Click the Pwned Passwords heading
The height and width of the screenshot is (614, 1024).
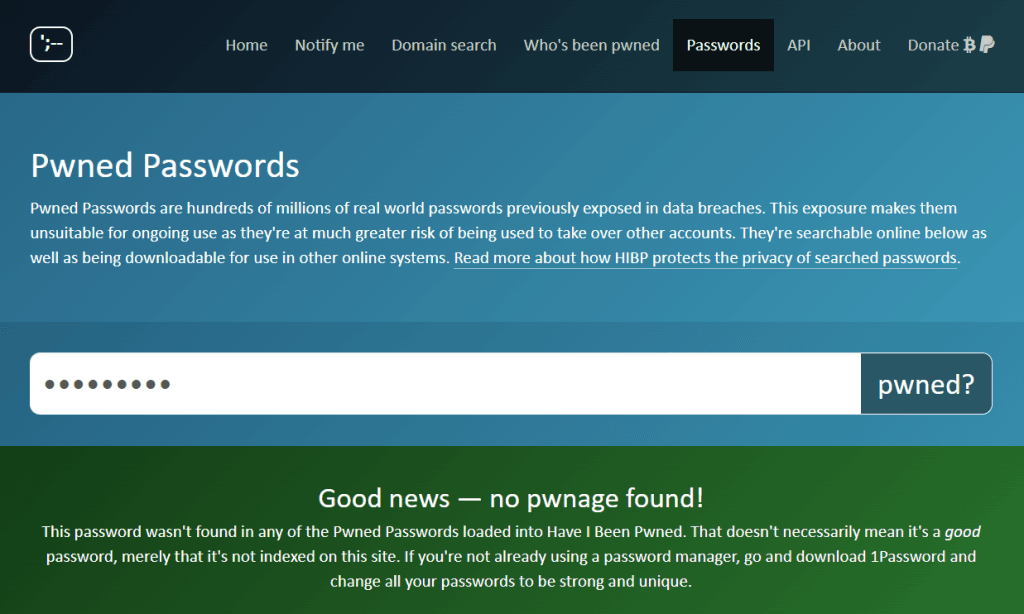[165, 165]
